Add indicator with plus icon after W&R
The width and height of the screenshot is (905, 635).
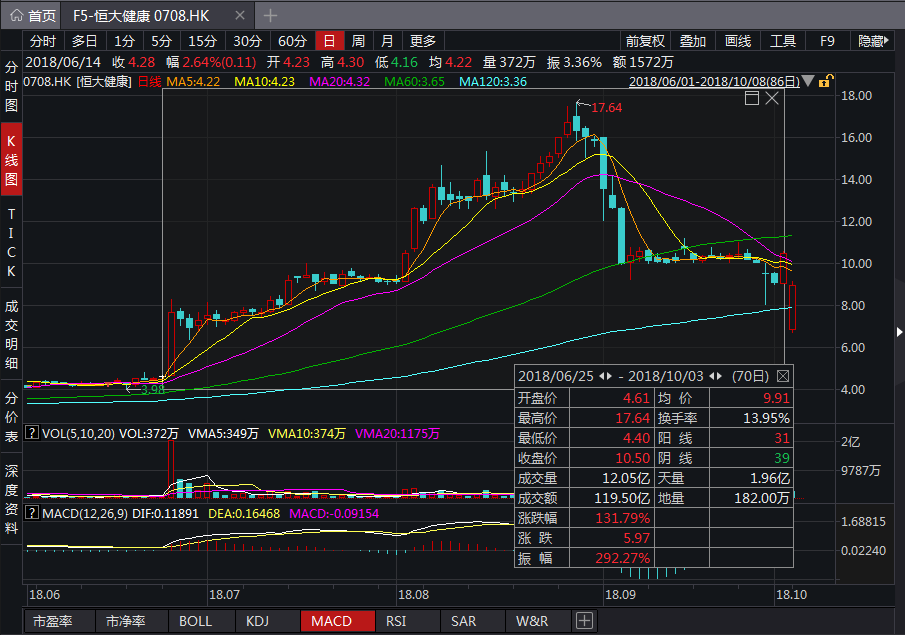coord(582,621)
